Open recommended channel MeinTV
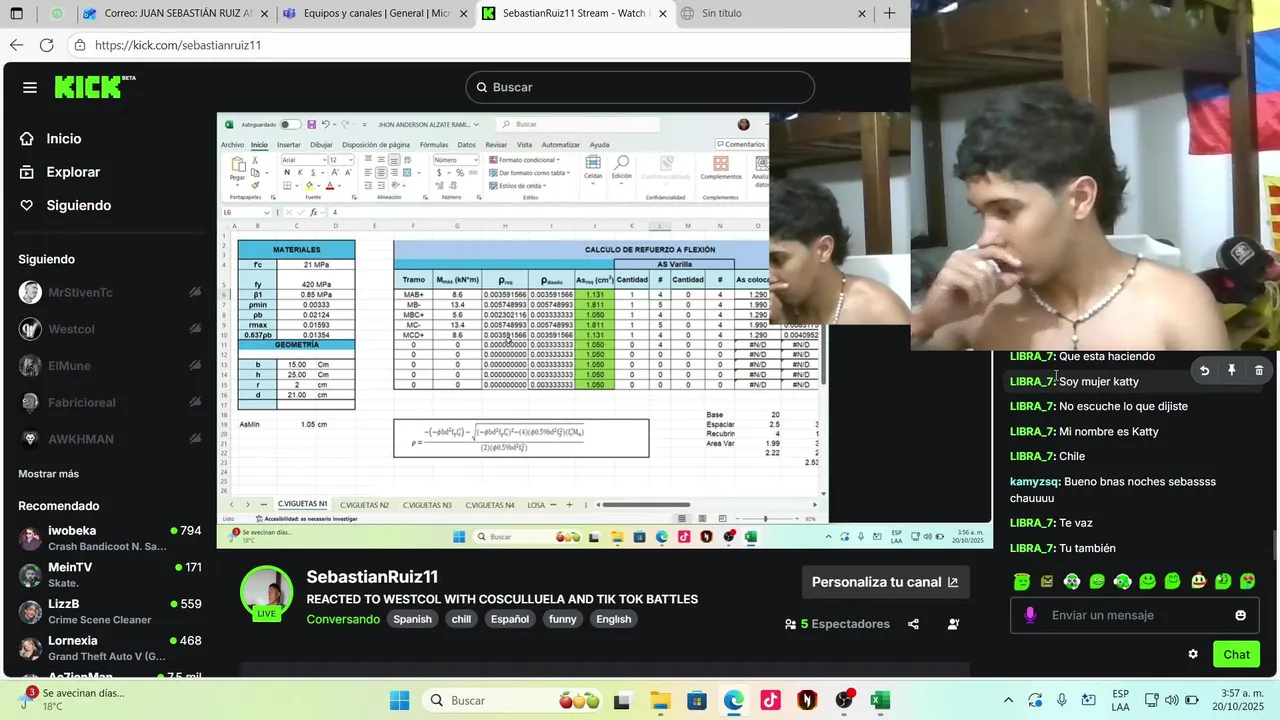The image size is (1280, 720). [110, 575]
